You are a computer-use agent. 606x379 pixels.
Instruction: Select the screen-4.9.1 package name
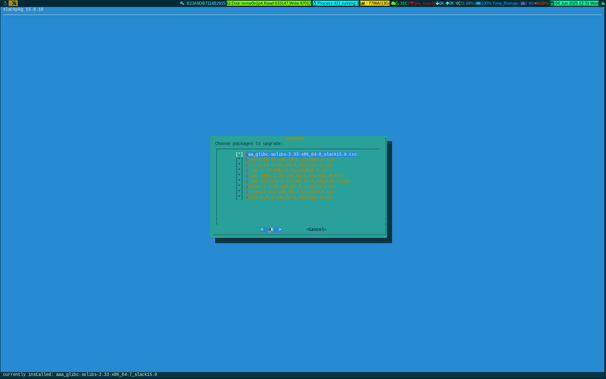click(289, 192)
